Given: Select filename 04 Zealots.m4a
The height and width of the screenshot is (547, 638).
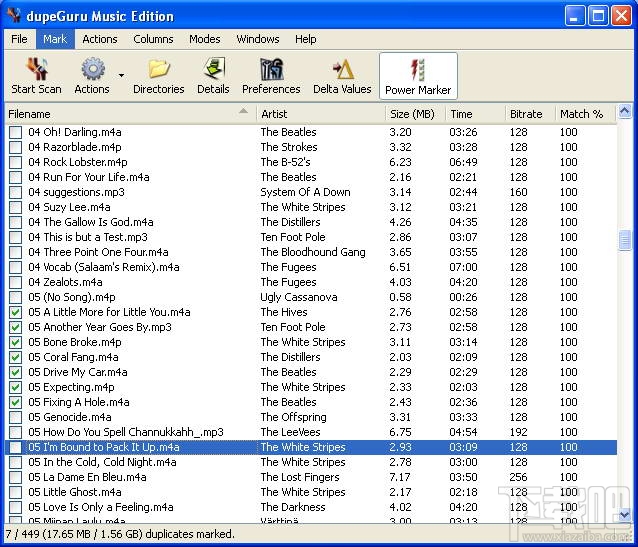Looking at the screenshot, I should pos(65,282).
